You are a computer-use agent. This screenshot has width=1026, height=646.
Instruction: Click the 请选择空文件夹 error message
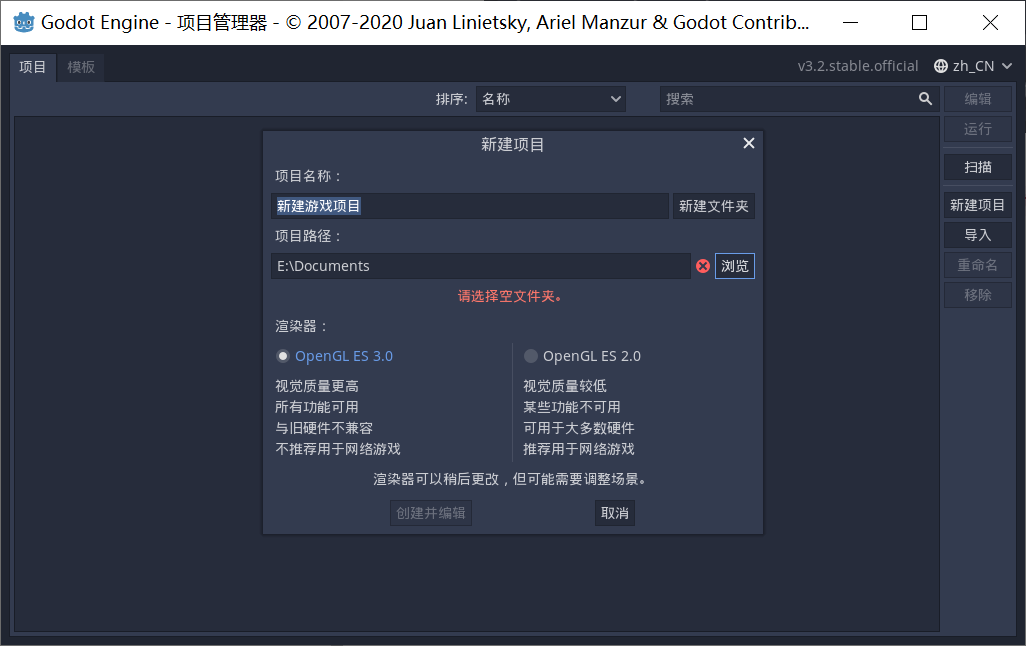pyautogui.click(x=510, y=296)
